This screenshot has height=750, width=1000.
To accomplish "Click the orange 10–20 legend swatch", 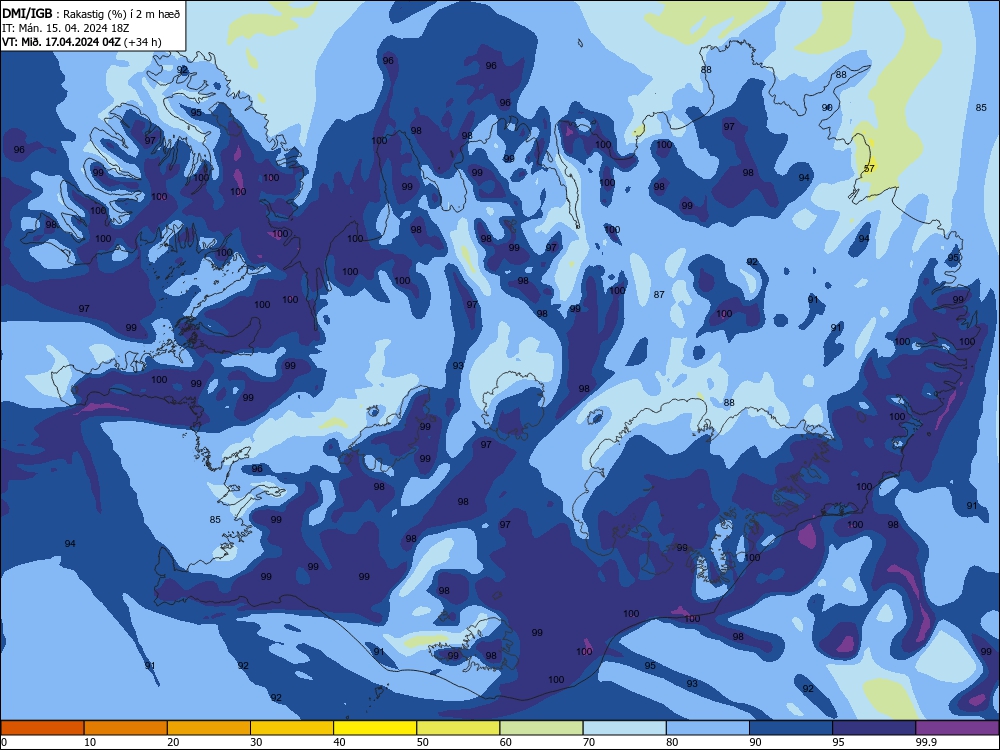I will pos(126,728).
